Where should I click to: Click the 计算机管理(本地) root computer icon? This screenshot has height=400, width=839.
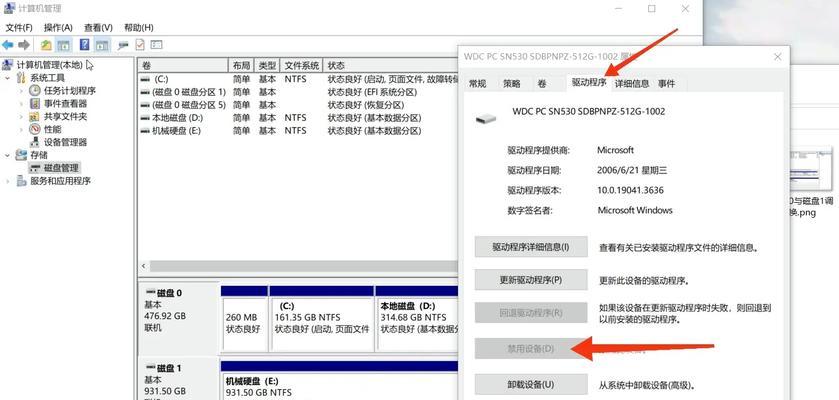click(x=7, y=65)
